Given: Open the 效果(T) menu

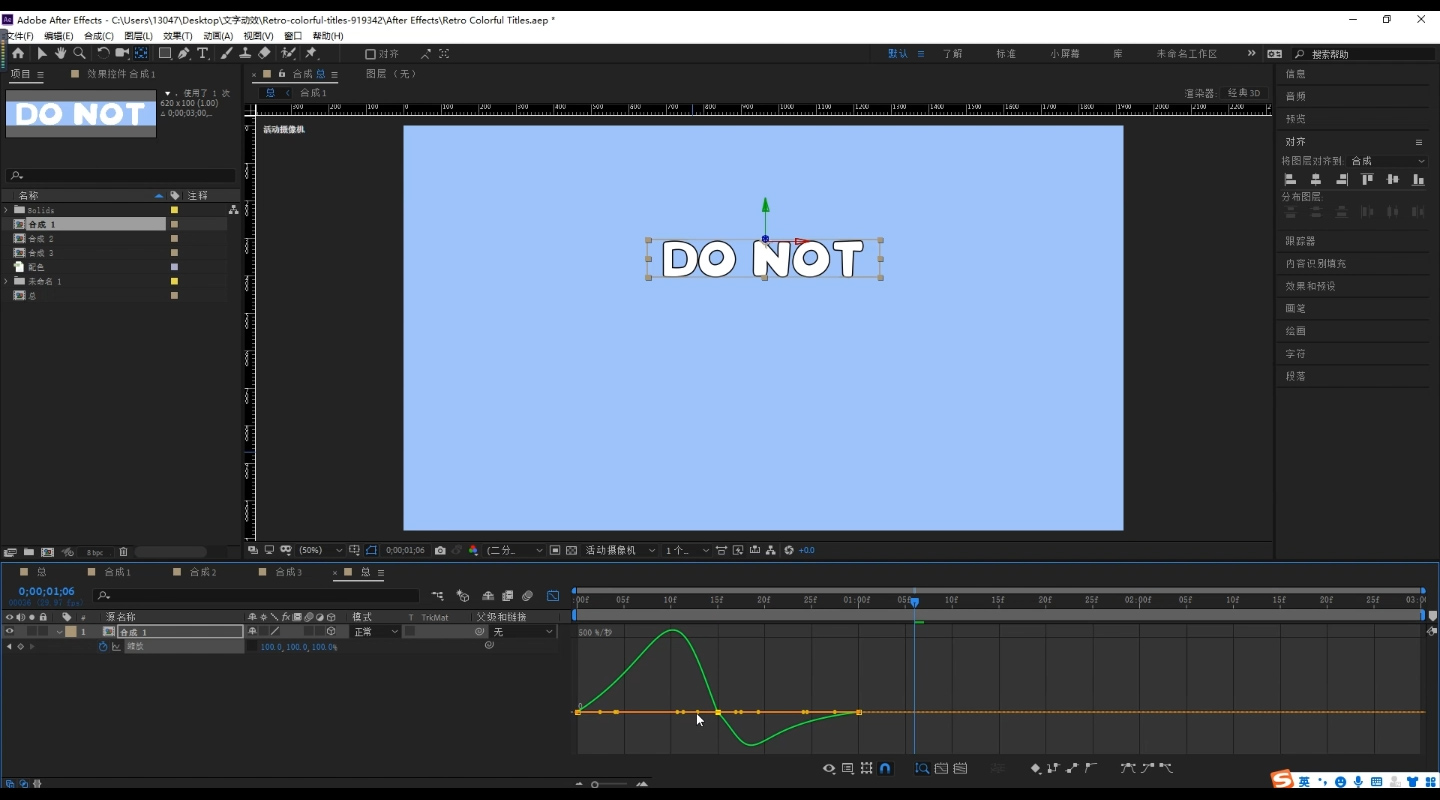Looking at the screenshot, I should pos(177,36).
